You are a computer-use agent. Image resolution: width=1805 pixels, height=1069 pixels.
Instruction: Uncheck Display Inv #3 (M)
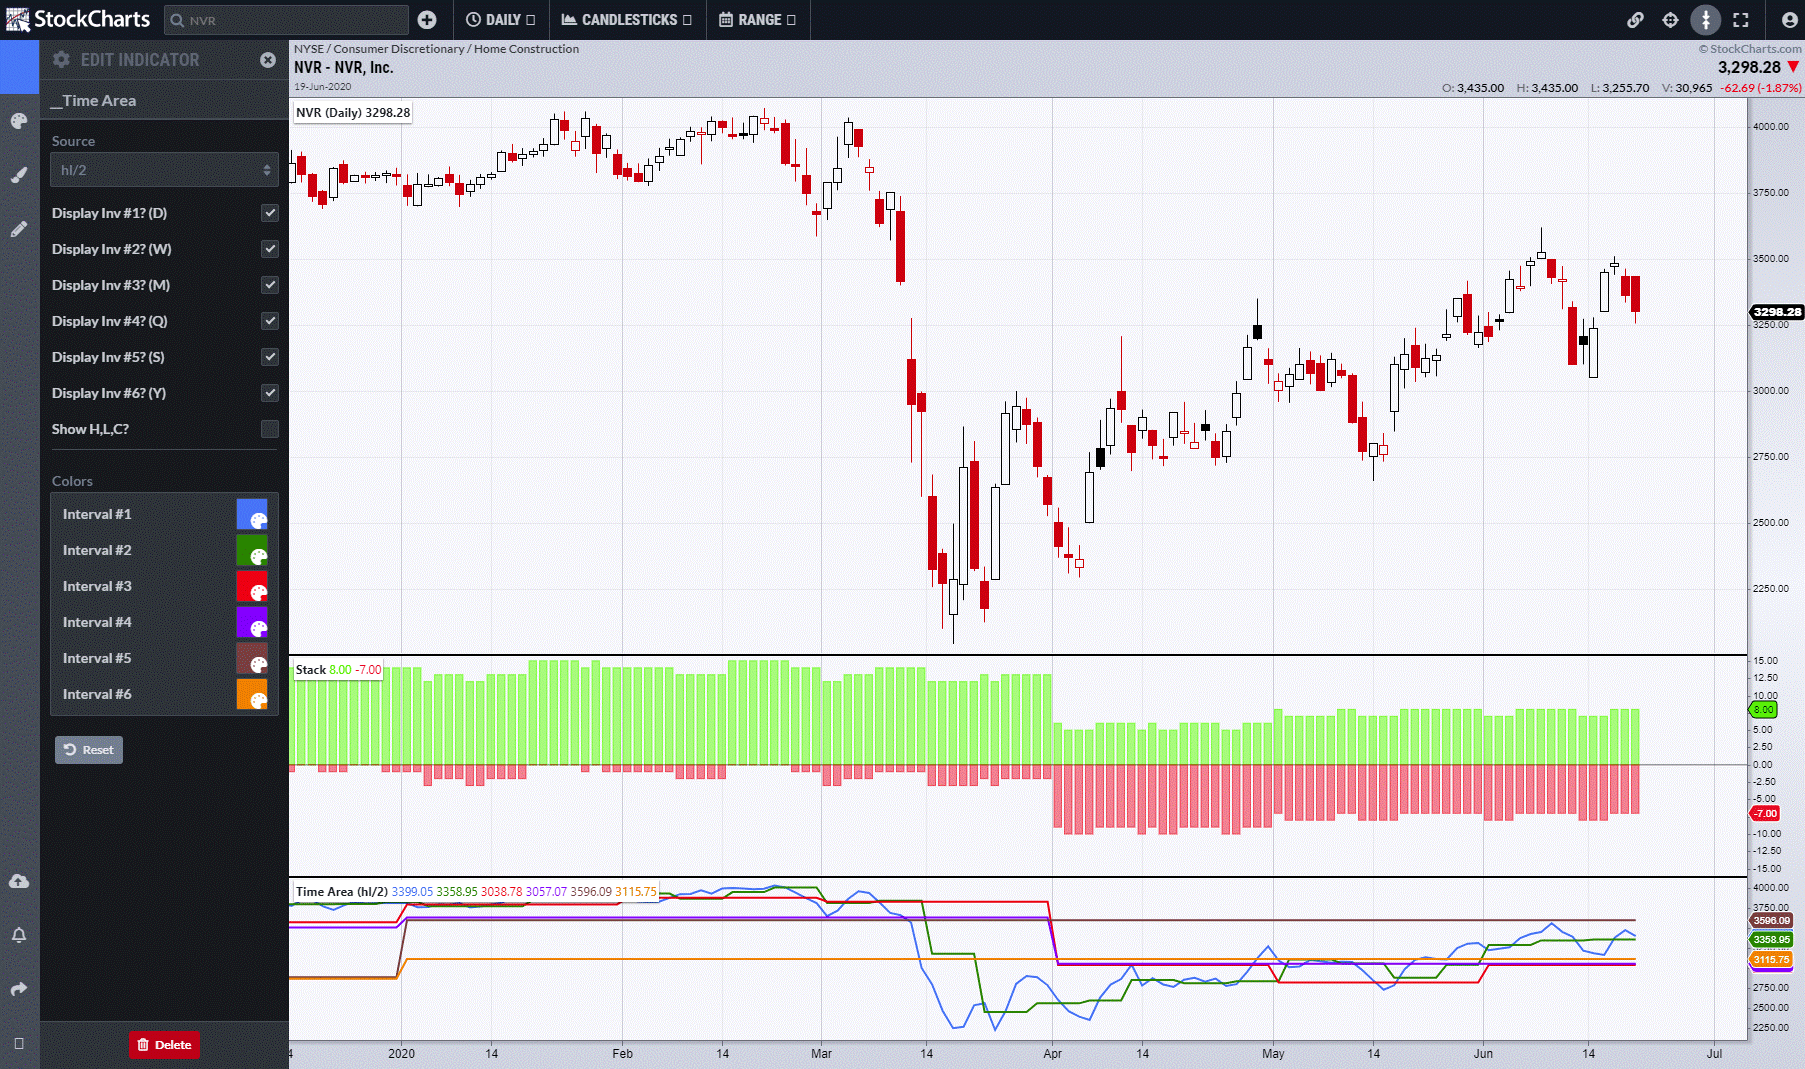click(x=270, y=285)
